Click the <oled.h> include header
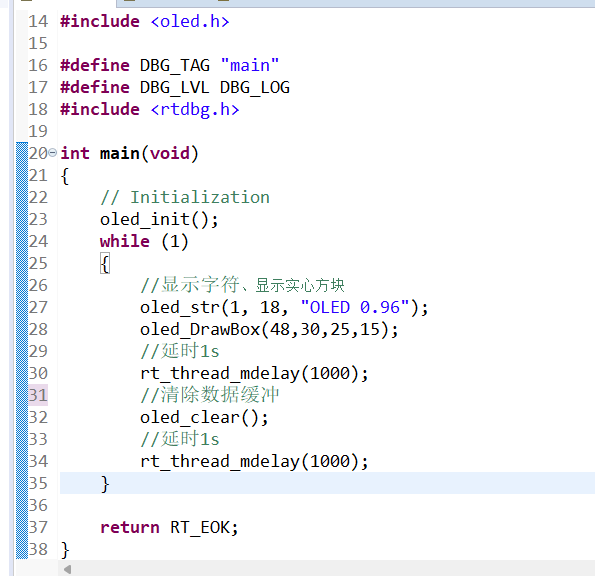Image resolution: width=595 pixels, height=576 pixels. tap(190, 21)
